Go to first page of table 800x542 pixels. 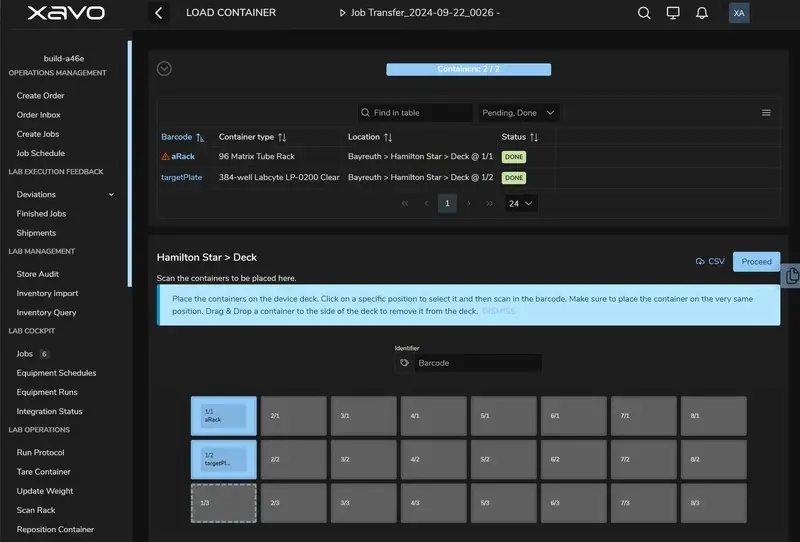coord(405,203)
